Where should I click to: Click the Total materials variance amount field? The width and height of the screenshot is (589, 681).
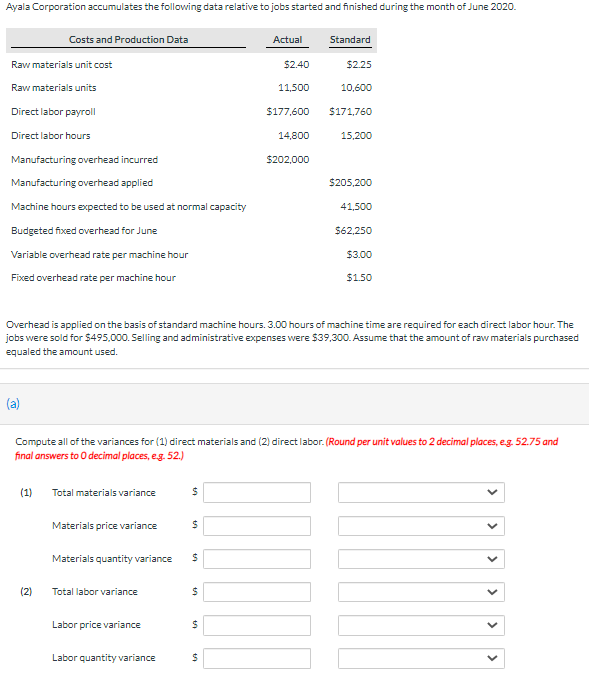click(257, 493)
